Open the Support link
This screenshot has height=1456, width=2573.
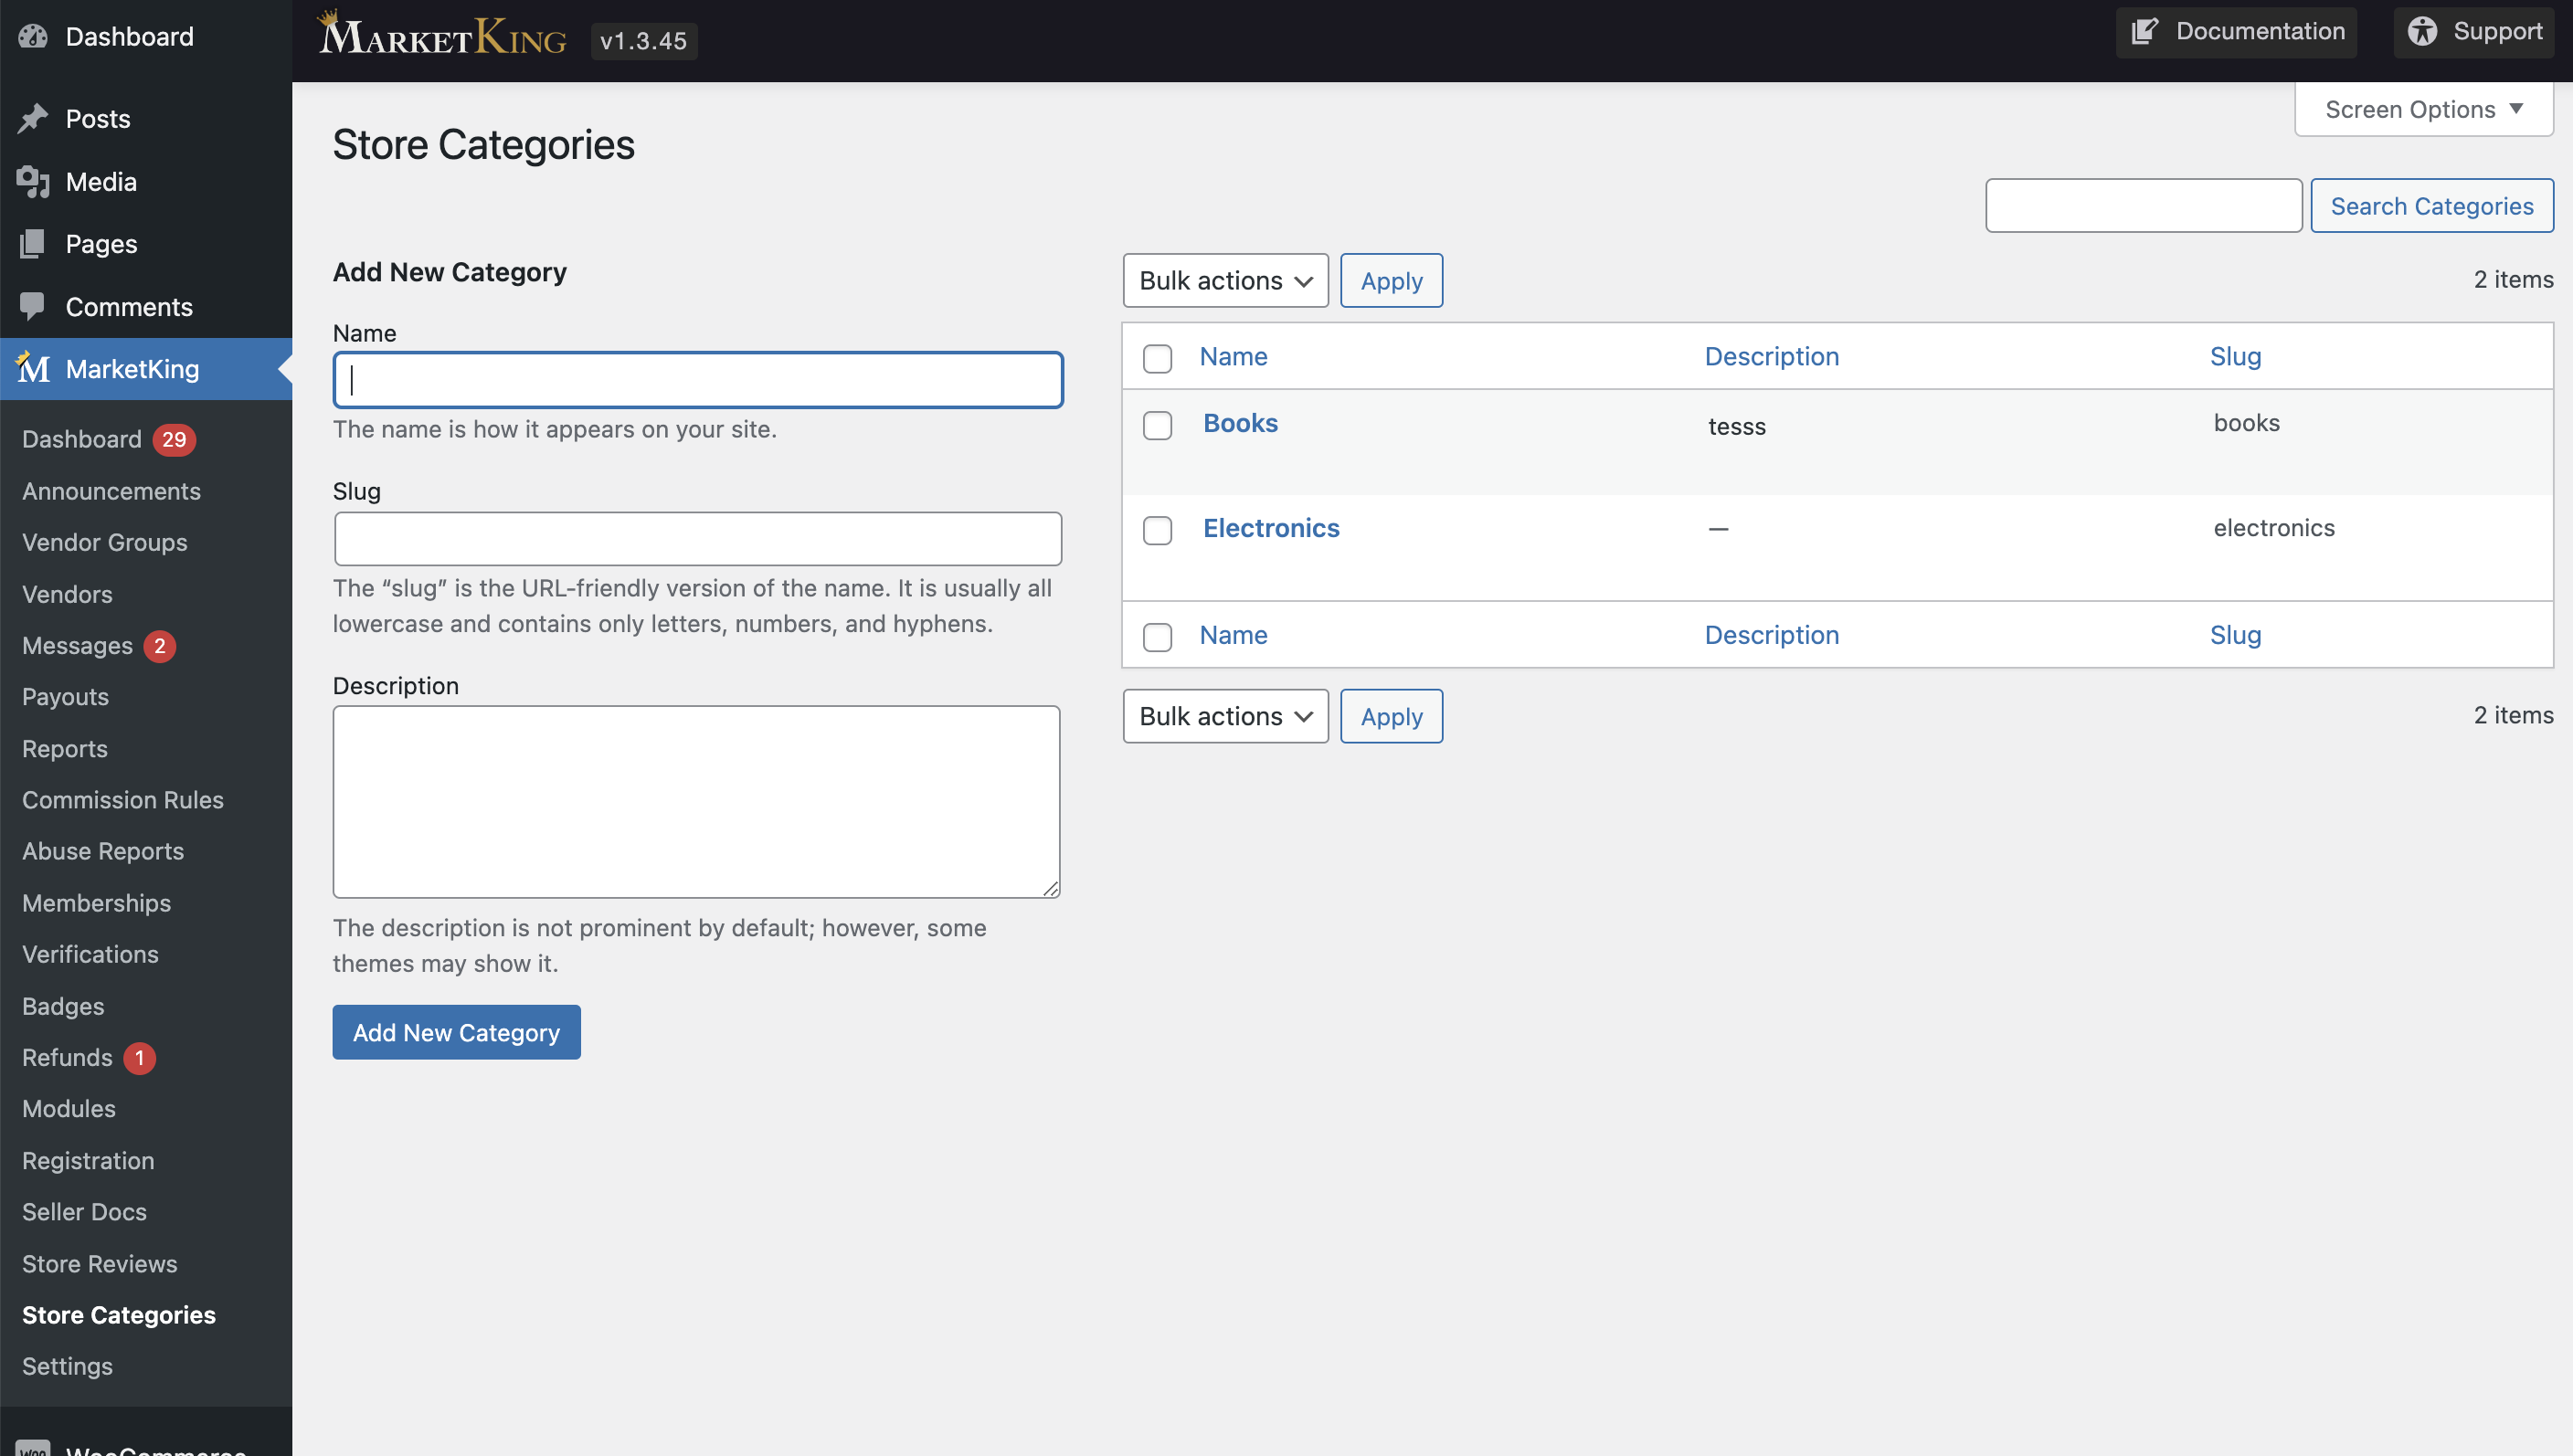pos(2473,32)
